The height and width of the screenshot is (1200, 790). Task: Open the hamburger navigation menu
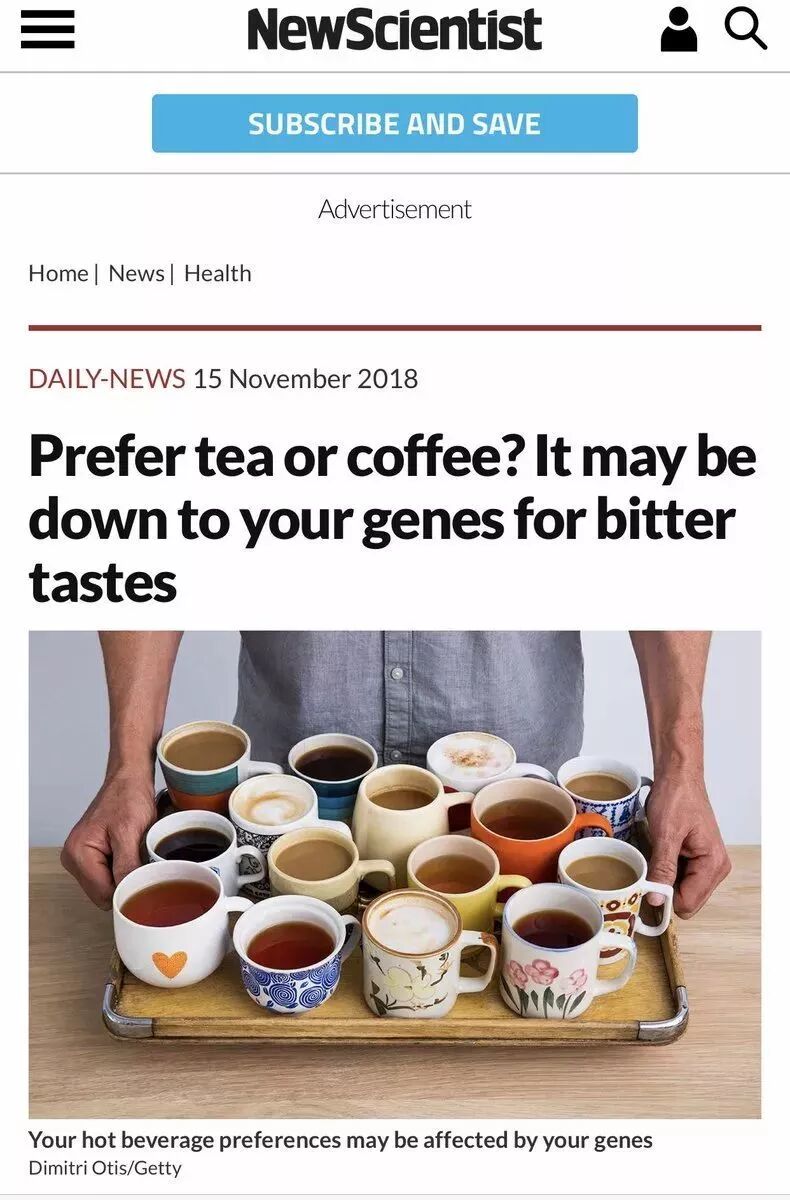click(47, 30)
